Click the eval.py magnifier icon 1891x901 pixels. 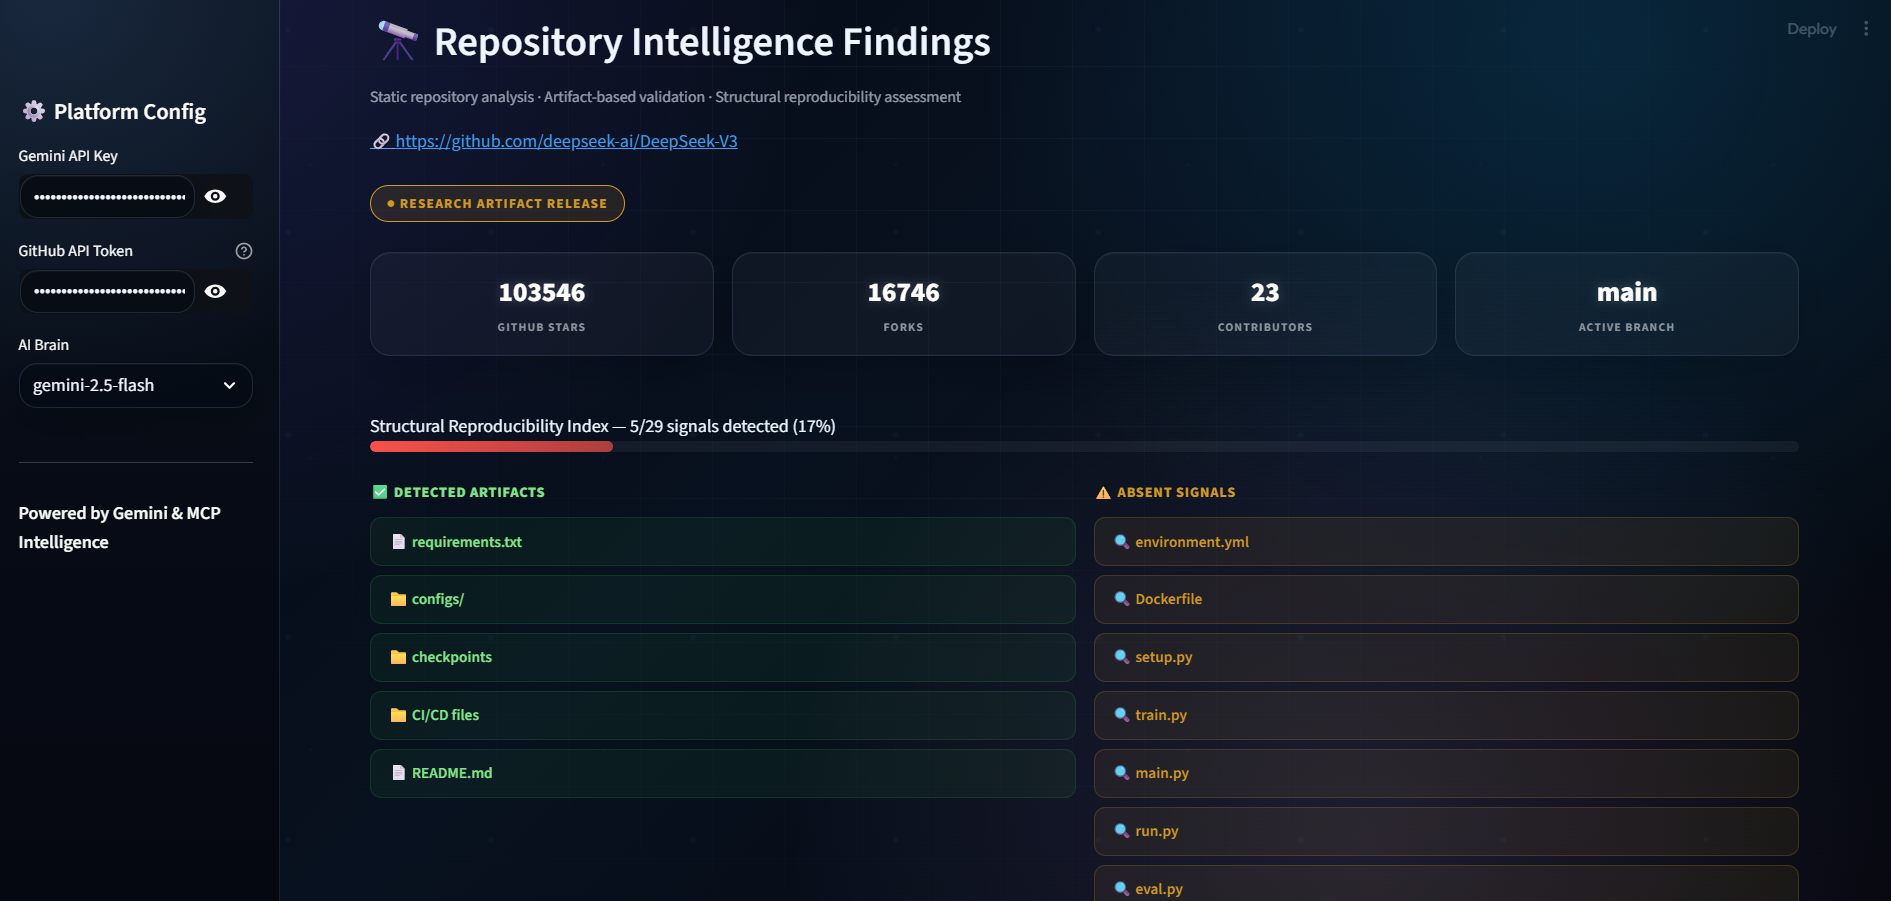pos(1122,889)
